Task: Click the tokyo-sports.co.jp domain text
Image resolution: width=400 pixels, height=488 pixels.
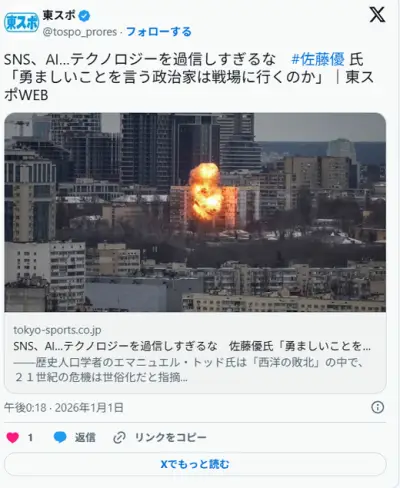Action: click(x=57, y=330)
